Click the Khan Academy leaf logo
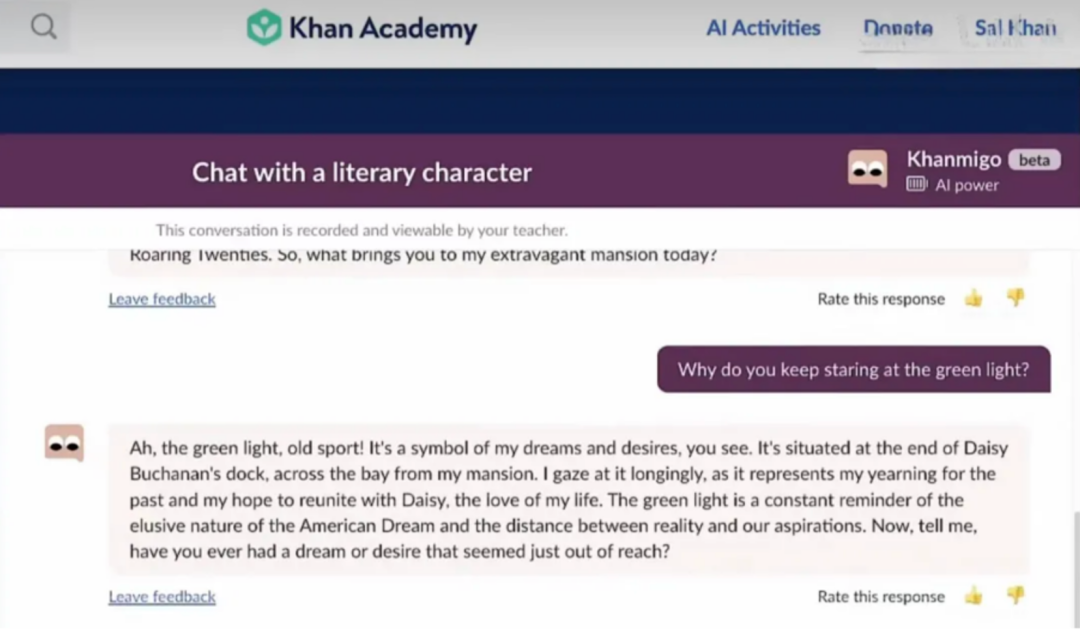The width and height of the screenshot is (1080, 635). [x=264, y=28]
